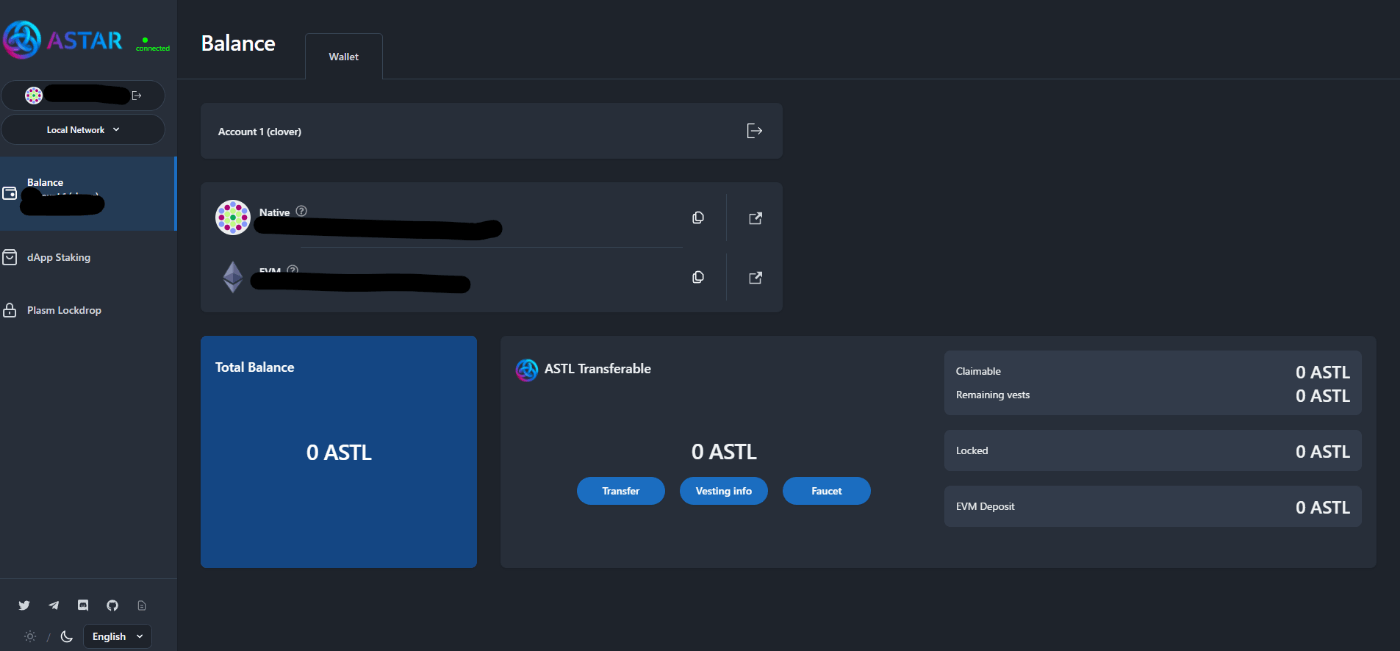1400x651 pixels.
Task: Click the dApp Staking bag icon
Action: [10, 257]
